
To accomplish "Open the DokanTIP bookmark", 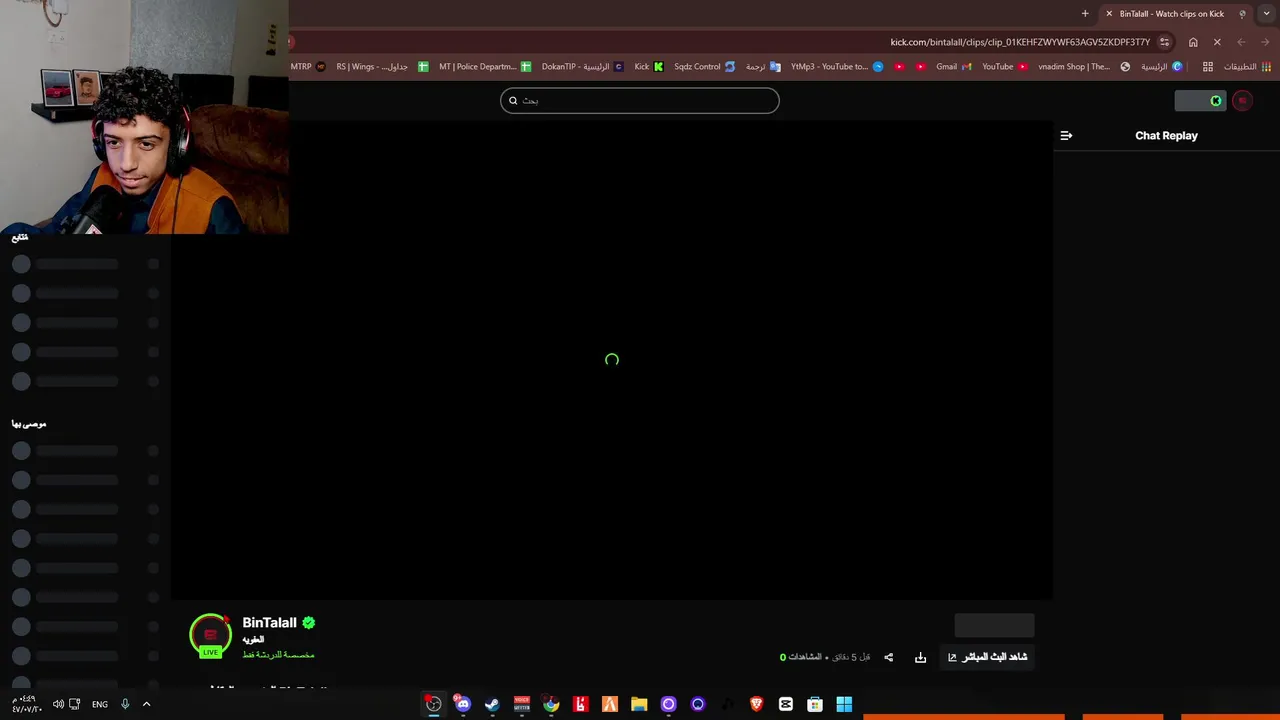I will pyautogui.click(x=583, y=67).
